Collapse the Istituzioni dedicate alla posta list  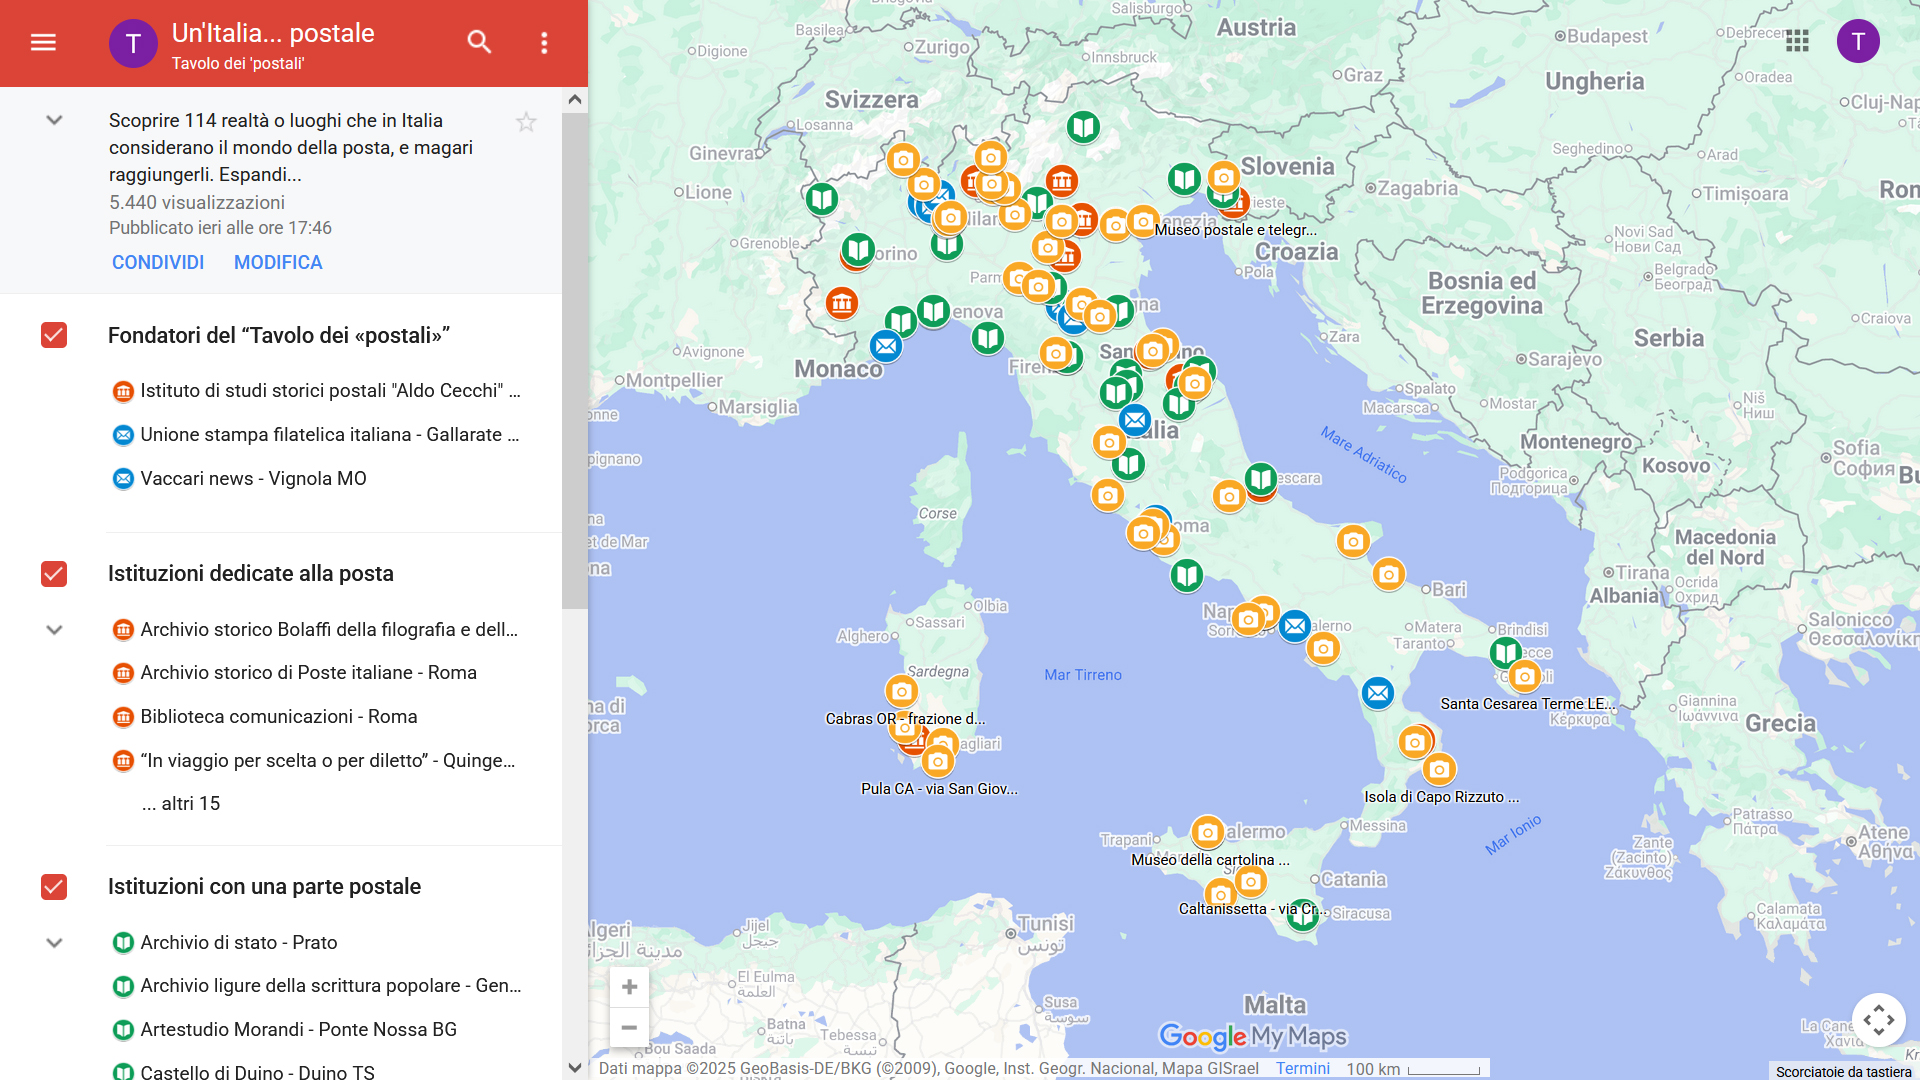coord(54,630)
